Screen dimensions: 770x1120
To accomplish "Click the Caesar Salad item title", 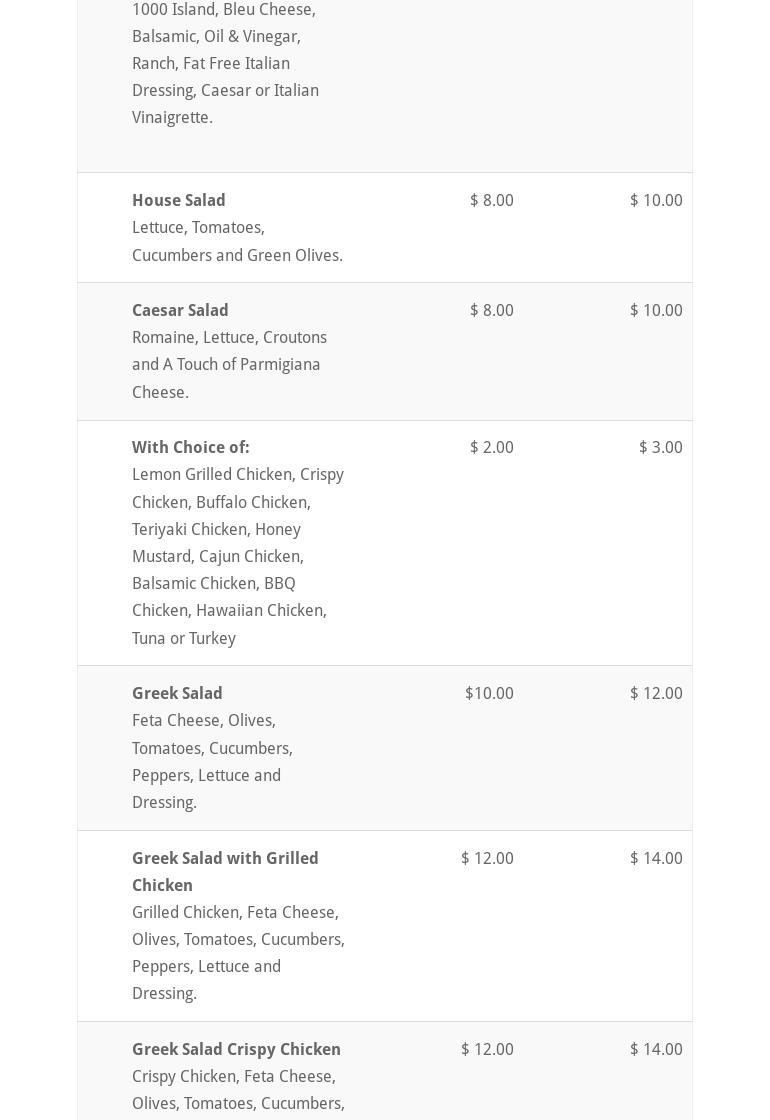I will (x=180, y=310).
